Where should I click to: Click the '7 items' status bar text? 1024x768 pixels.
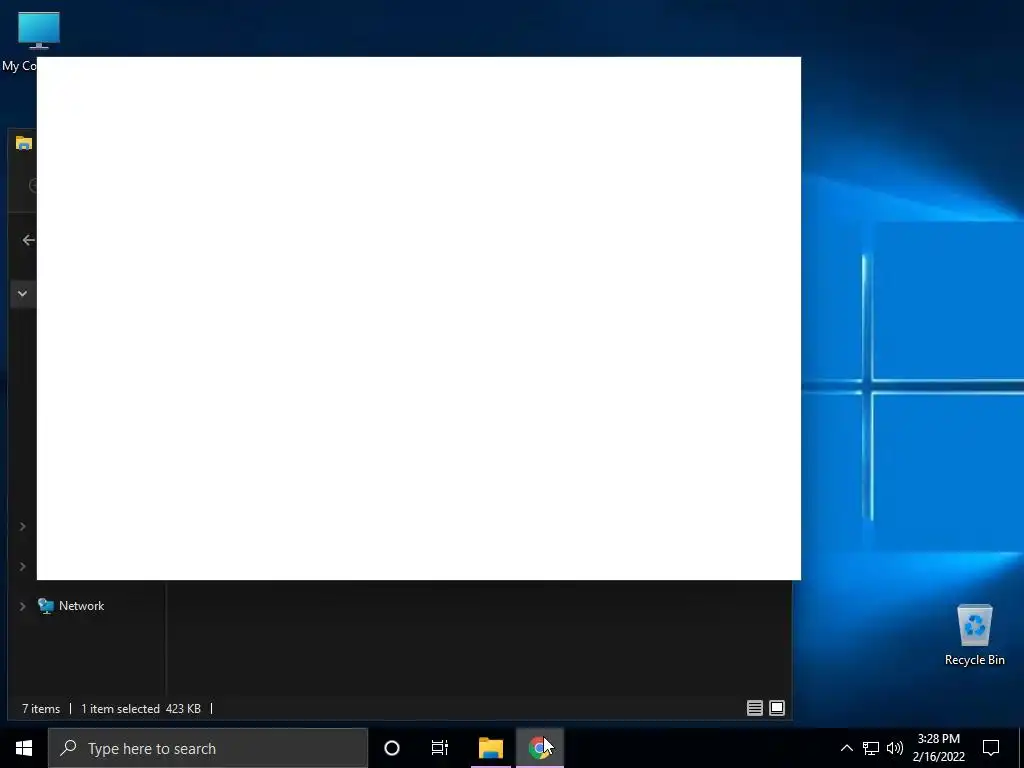[41, 709]
